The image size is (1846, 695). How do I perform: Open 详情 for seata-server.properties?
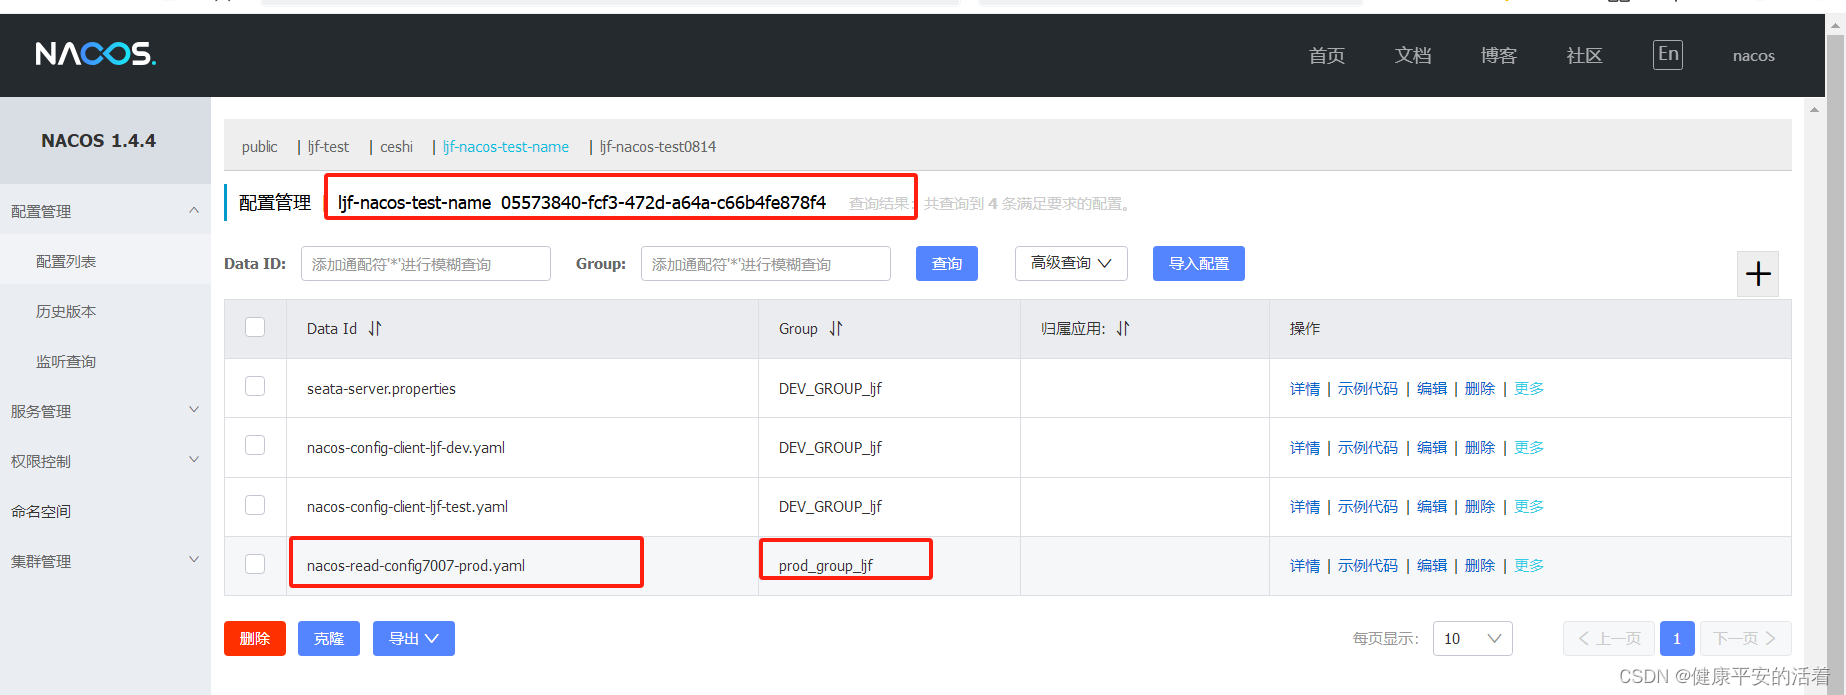coord(1305,388)
